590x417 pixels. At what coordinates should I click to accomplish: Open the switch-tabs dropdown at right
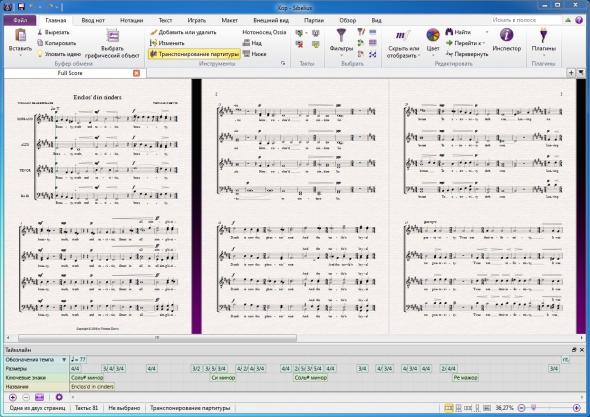pyautogui.click(x=581, y=73)
